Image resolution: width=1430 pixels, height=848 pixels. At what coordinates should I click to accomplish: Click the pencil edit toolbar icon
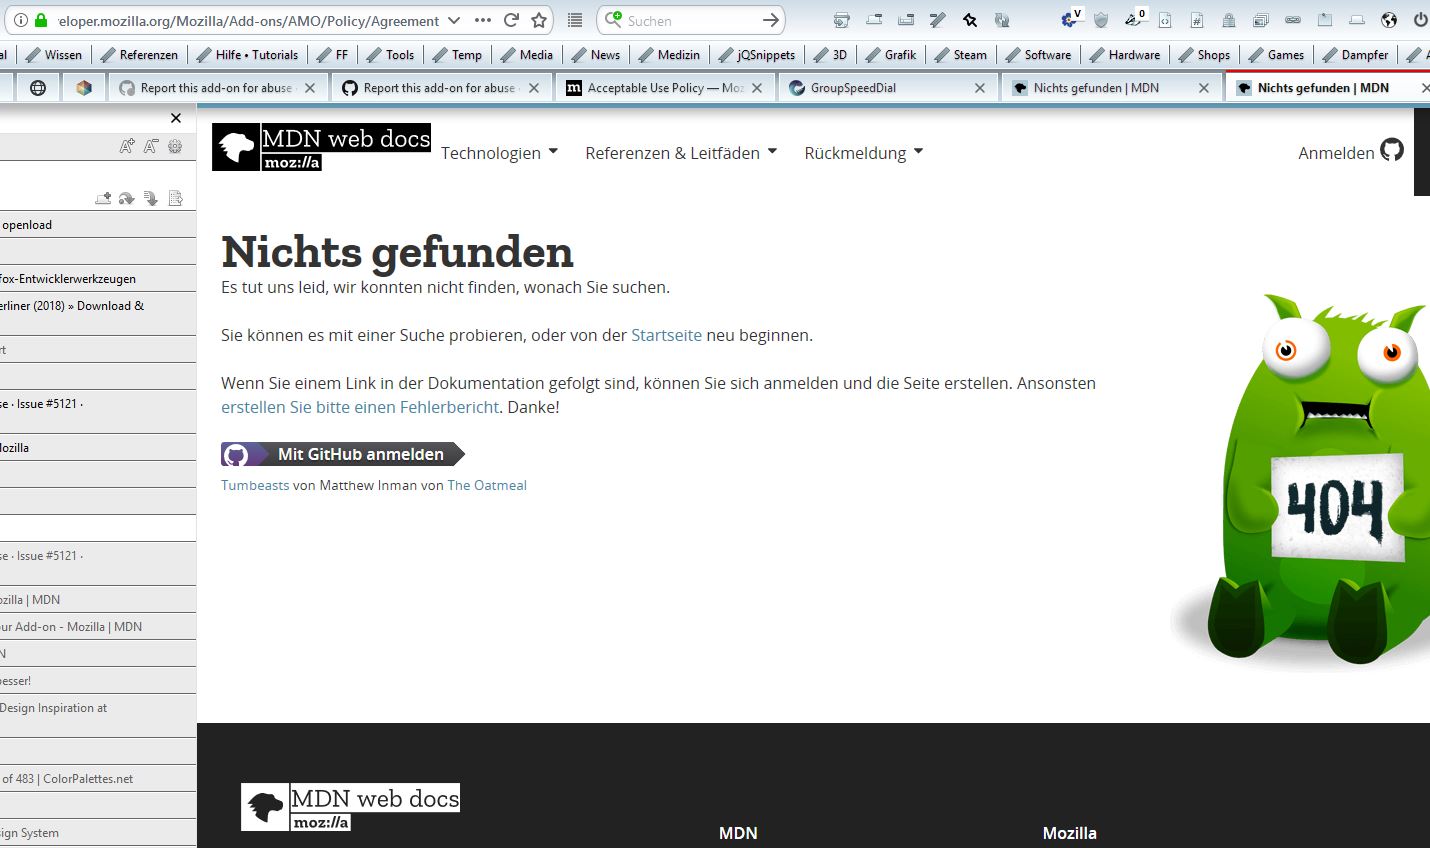tap(937, 20)
